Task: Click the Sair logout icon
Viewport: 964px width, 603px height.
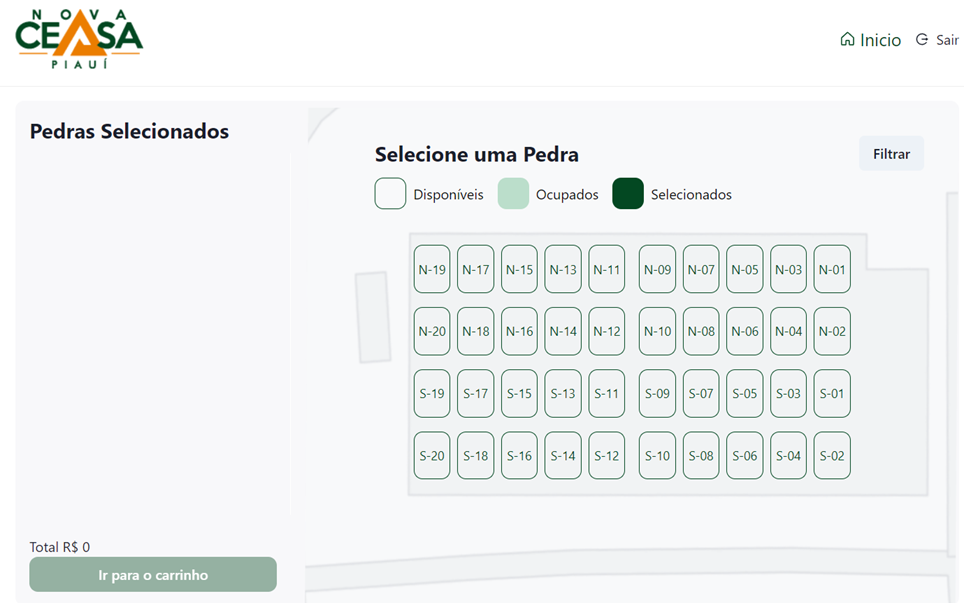Action: coord(922,40)
